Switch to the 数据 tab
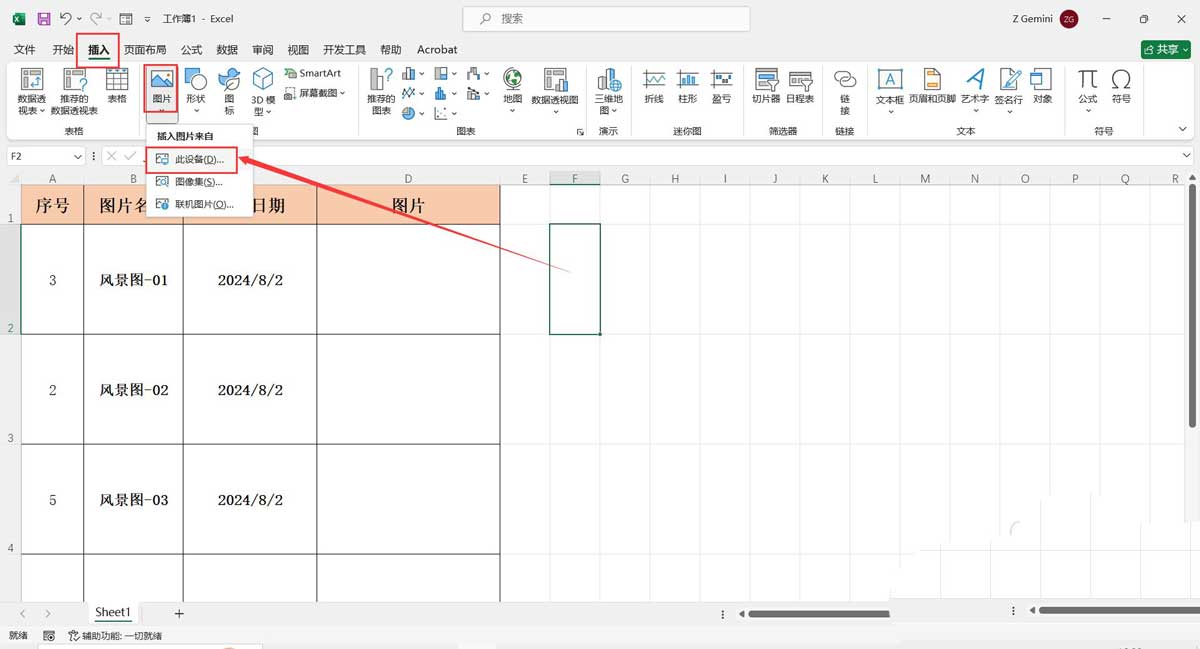The height and width of the screenshot is (649, 1200). pos(227,49)
